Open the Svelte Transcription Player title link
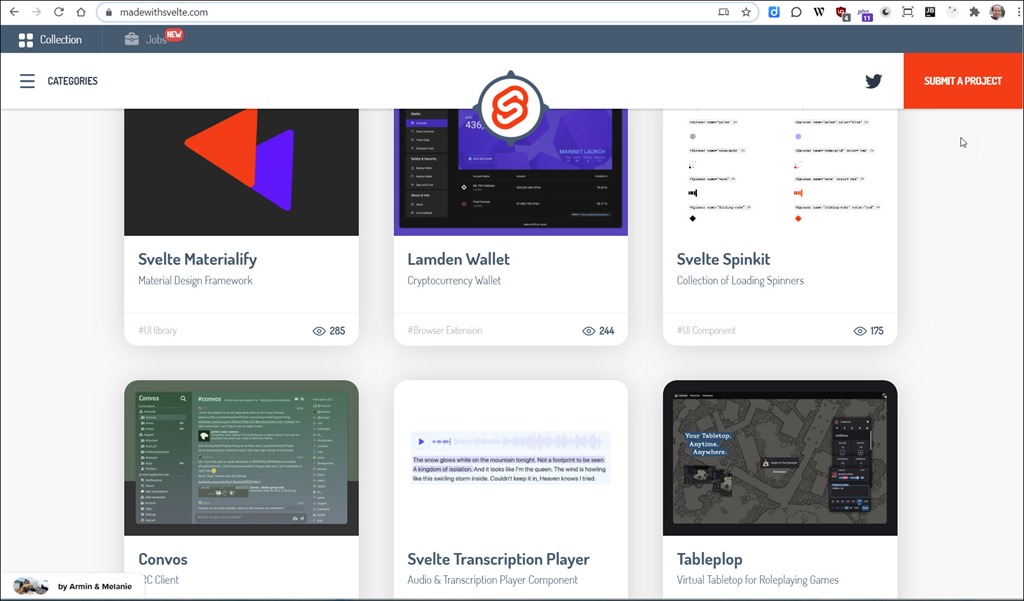 pos(498,559)
